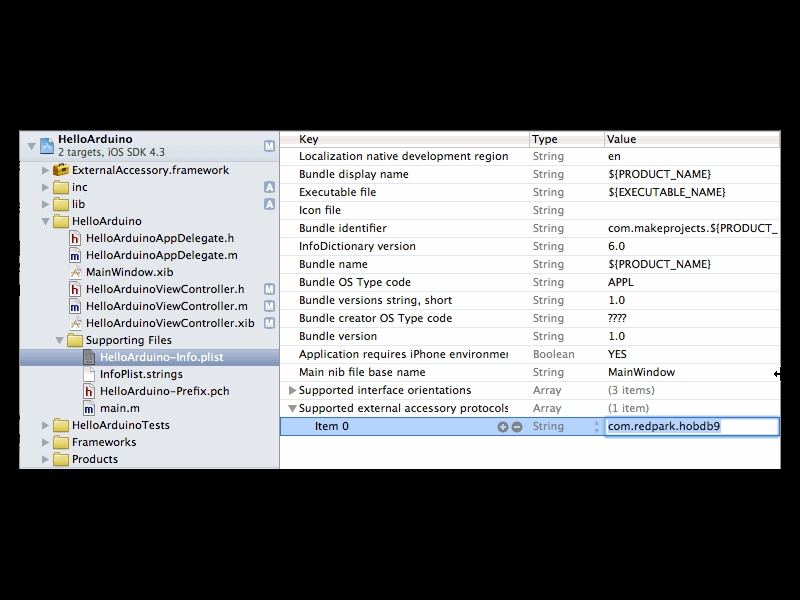The image size is (800, 600).
Task: Collapse the HelloArduino group disclosure triangle
Action: click(x=45, y=221)
